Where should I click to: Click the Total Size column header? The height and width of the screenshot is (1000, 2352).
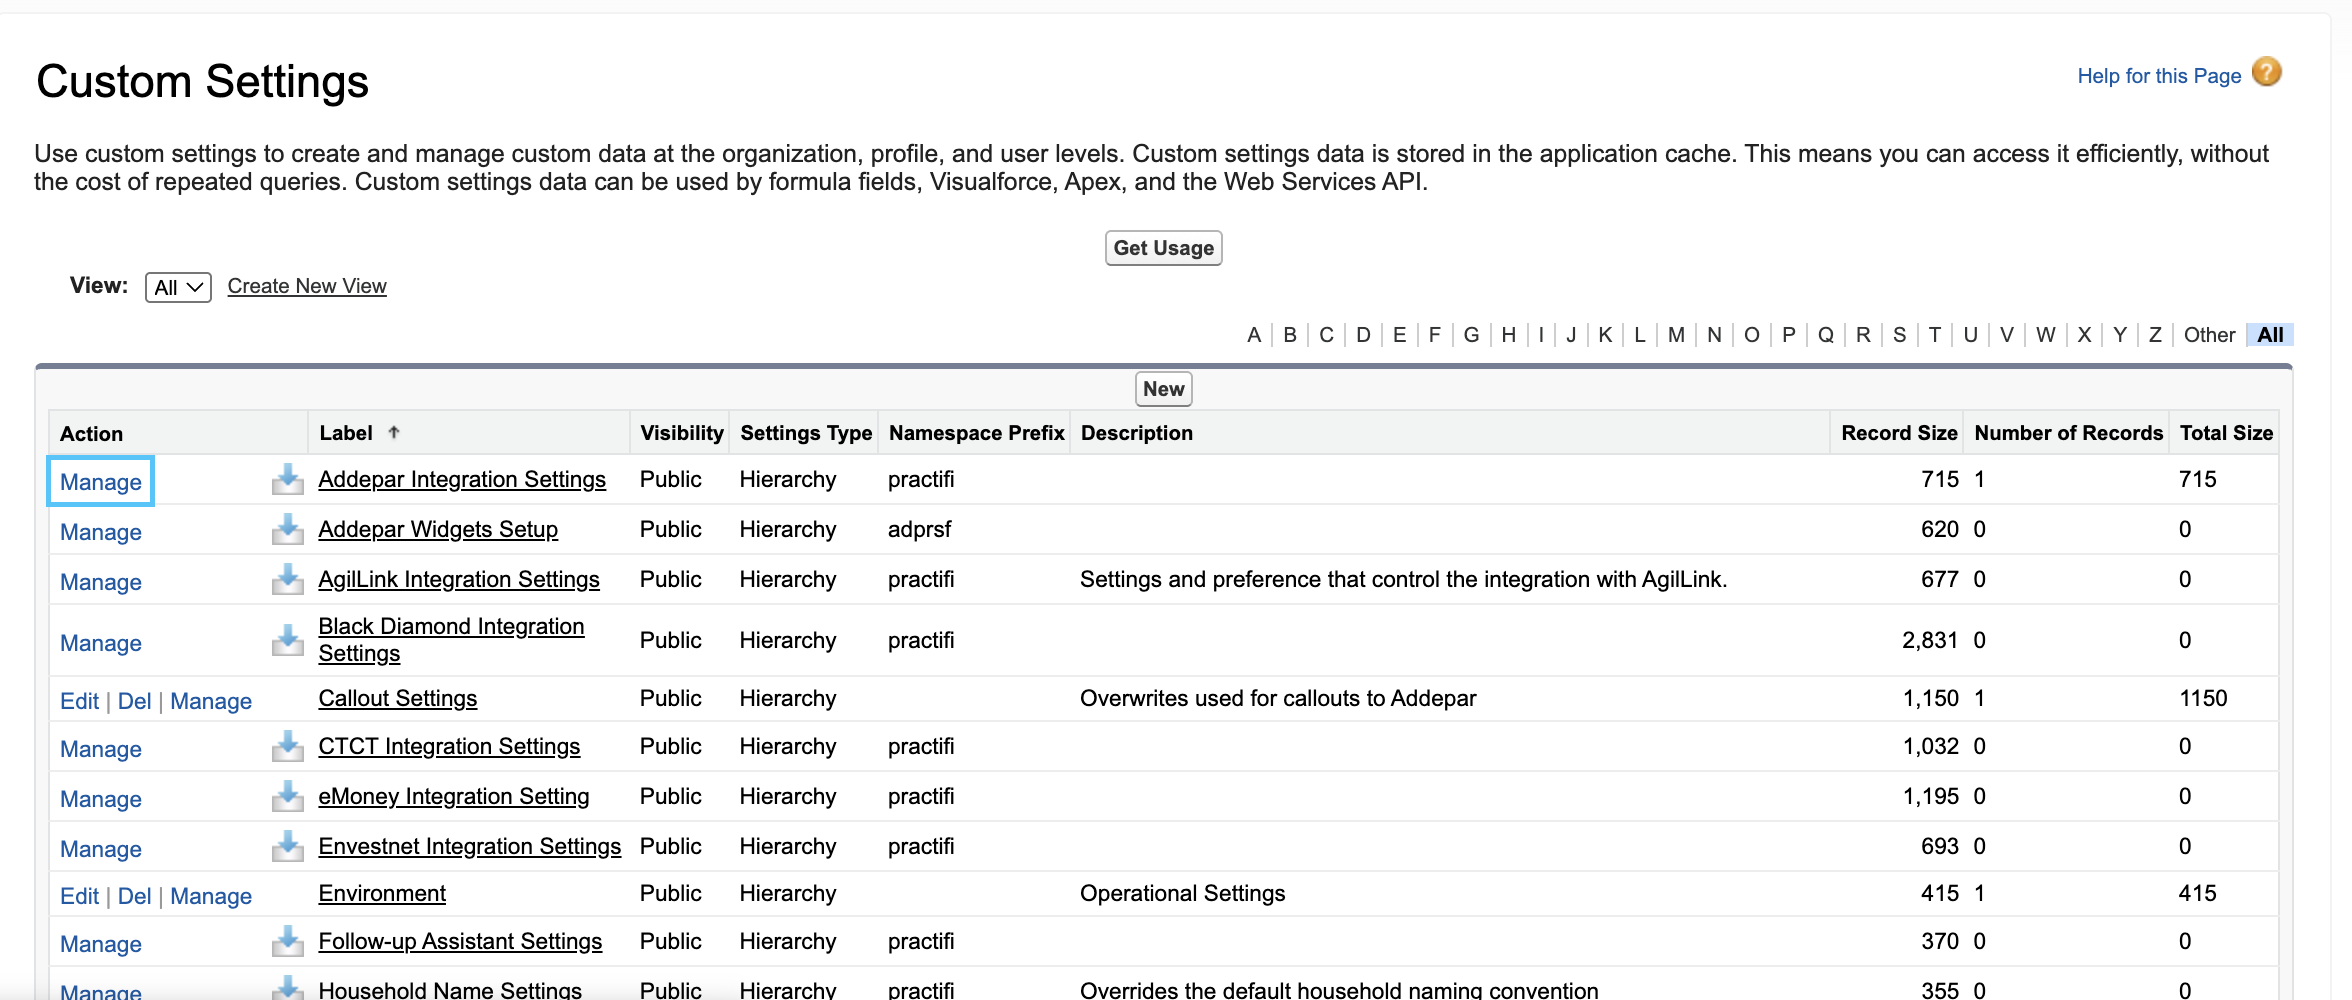tap(2226, 433)
